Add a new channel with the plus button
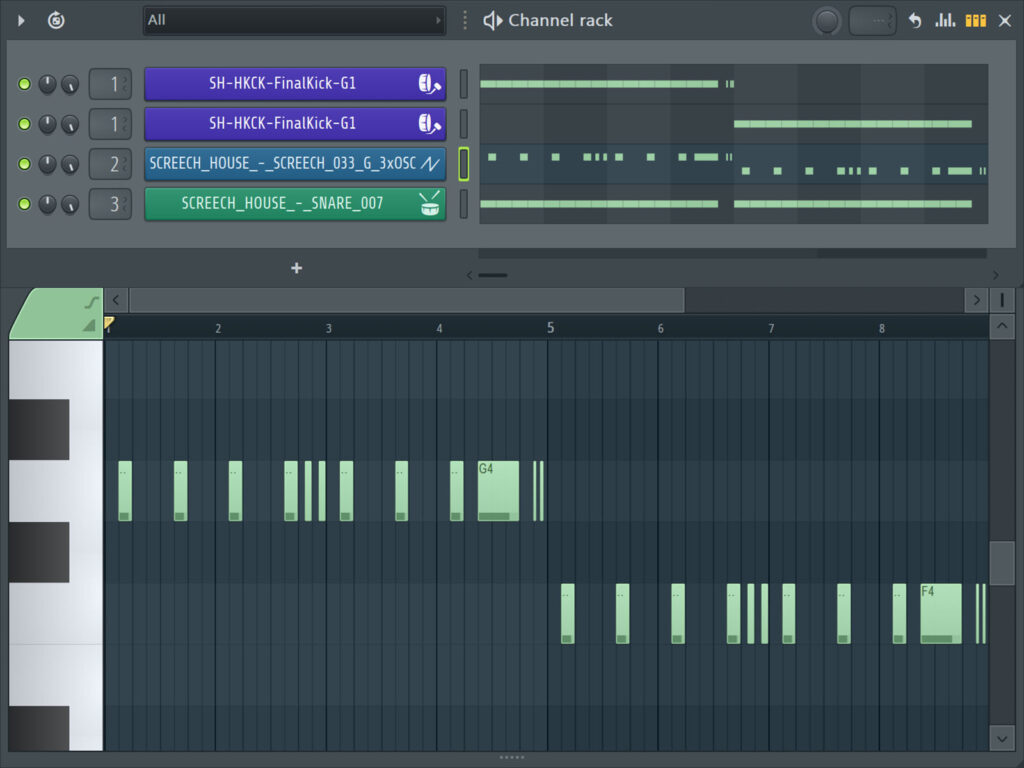Image resolution: width=1024 pixels, height=768 pixels. (x=296, y=268)
